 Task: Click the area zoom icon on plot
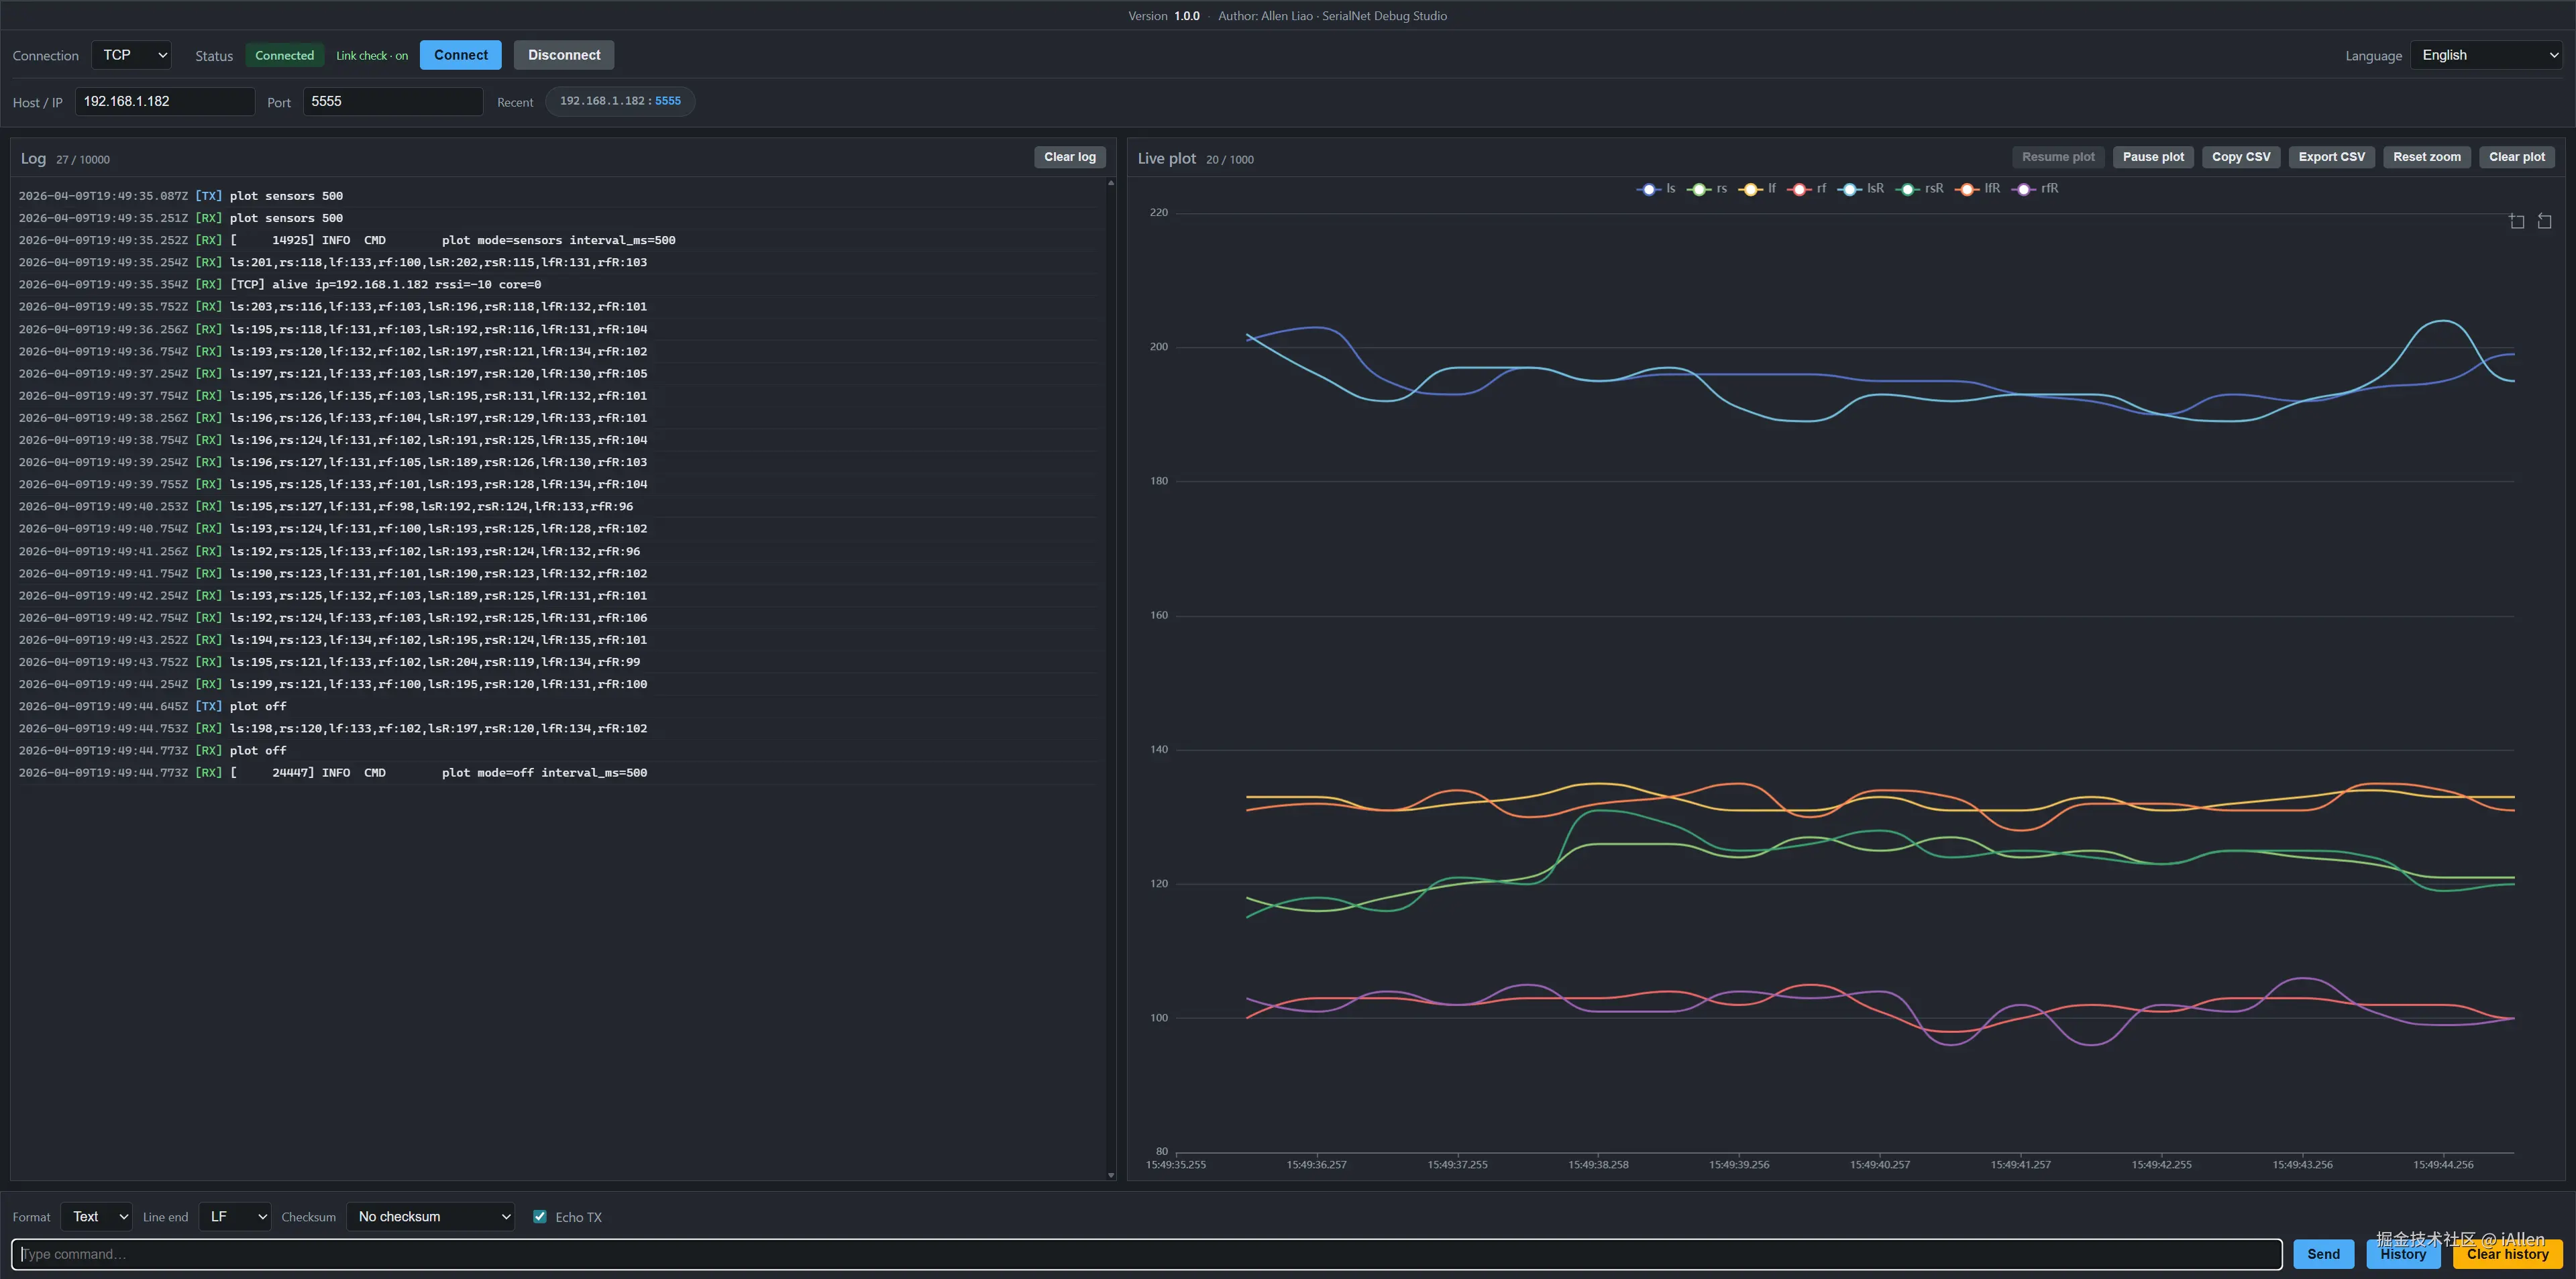[x=2516, y=221]
